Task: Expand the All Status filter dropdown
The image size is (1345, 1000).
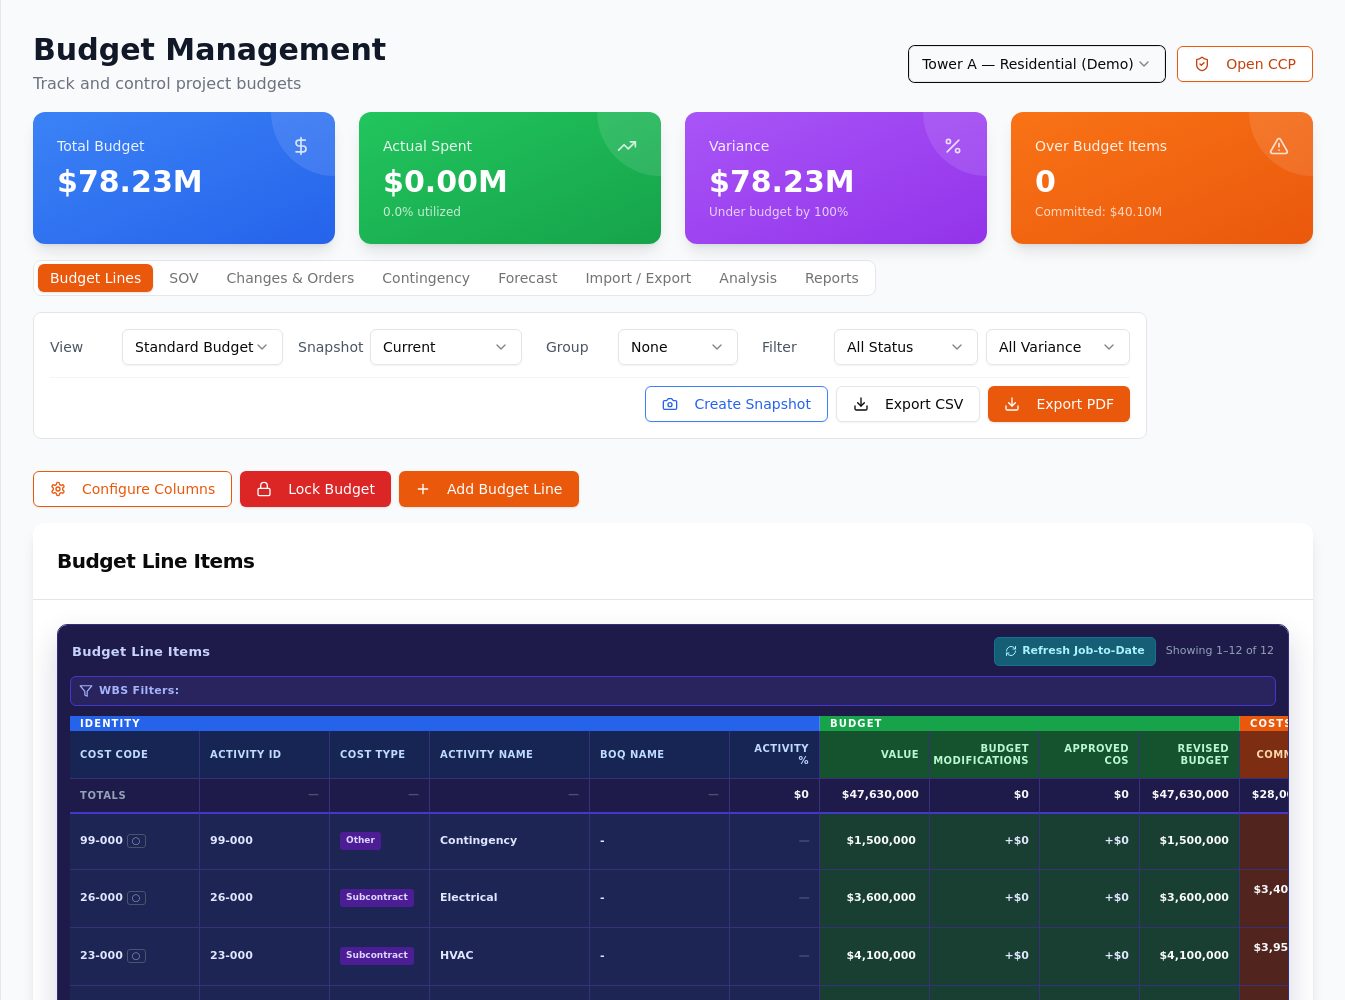Action: pyautogui.click(x=906, y=347)
